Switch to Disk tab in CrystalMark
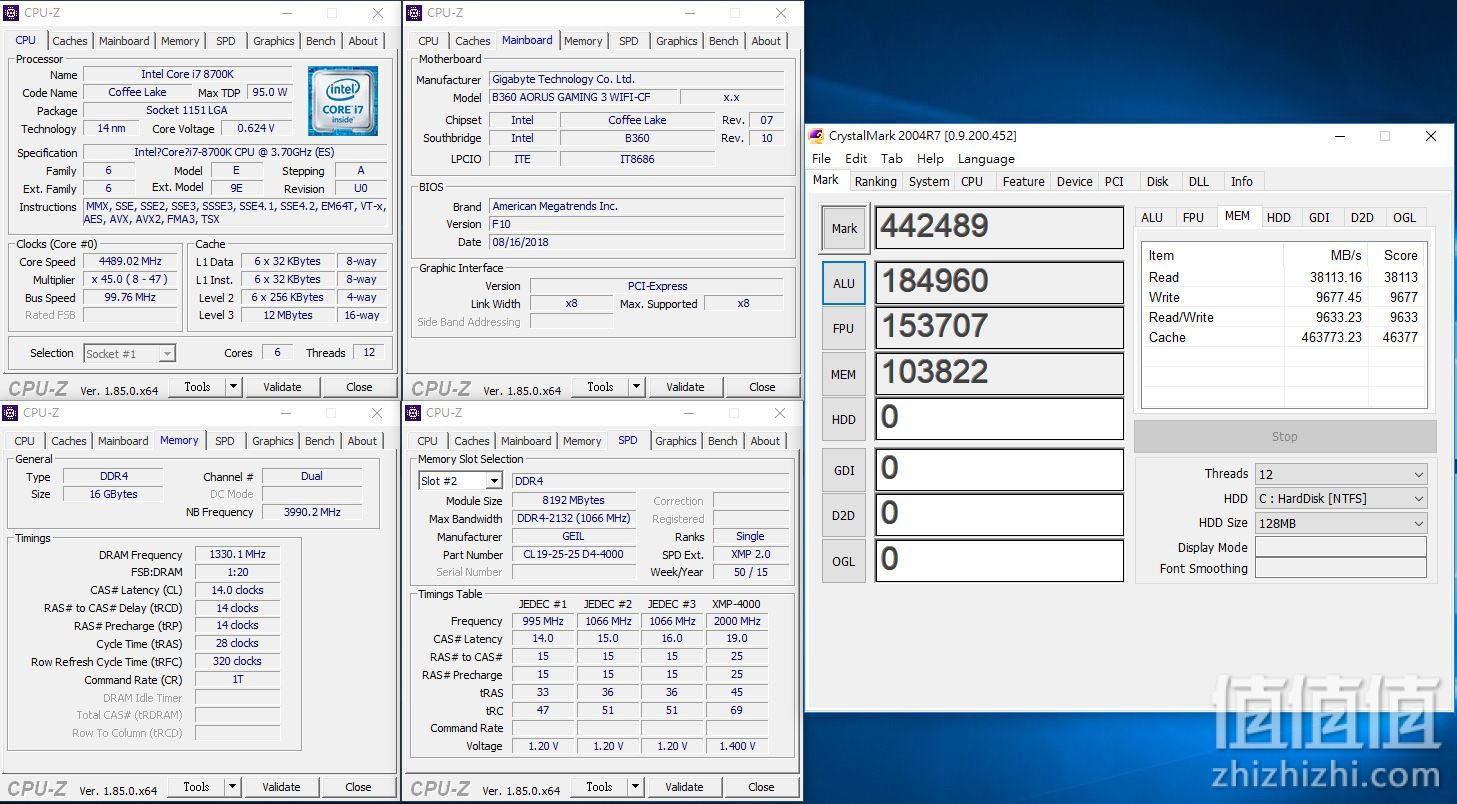The height and width of the screenshot is (804, 1457). coord(1157,182)
